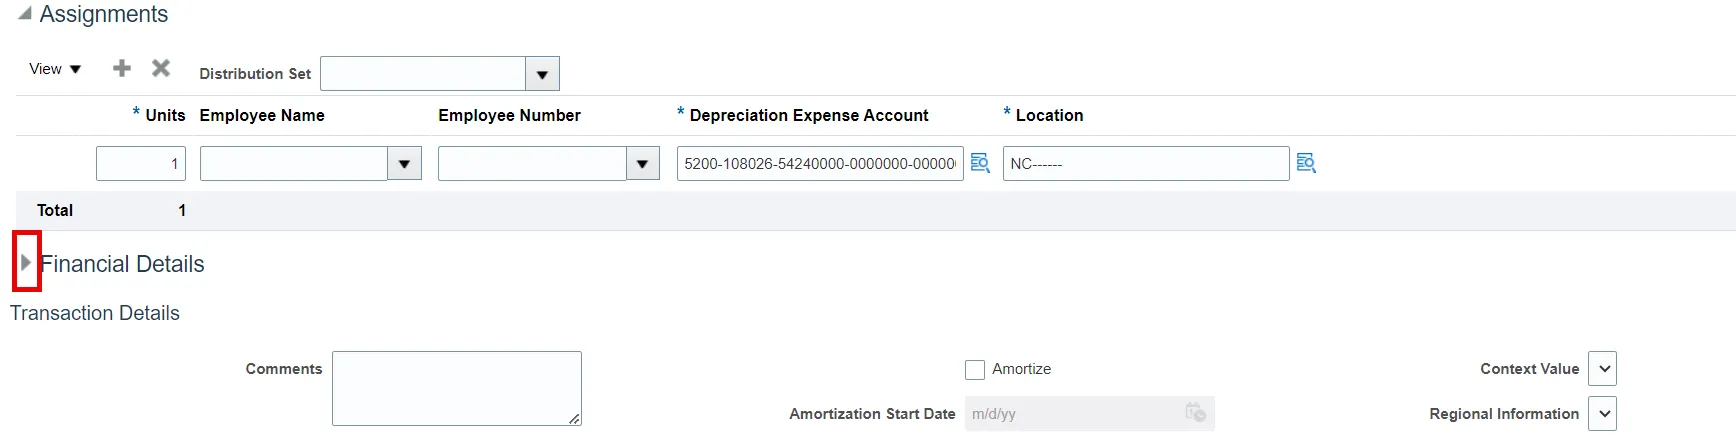Open the Distribution Set dropdown

[542, 74]
